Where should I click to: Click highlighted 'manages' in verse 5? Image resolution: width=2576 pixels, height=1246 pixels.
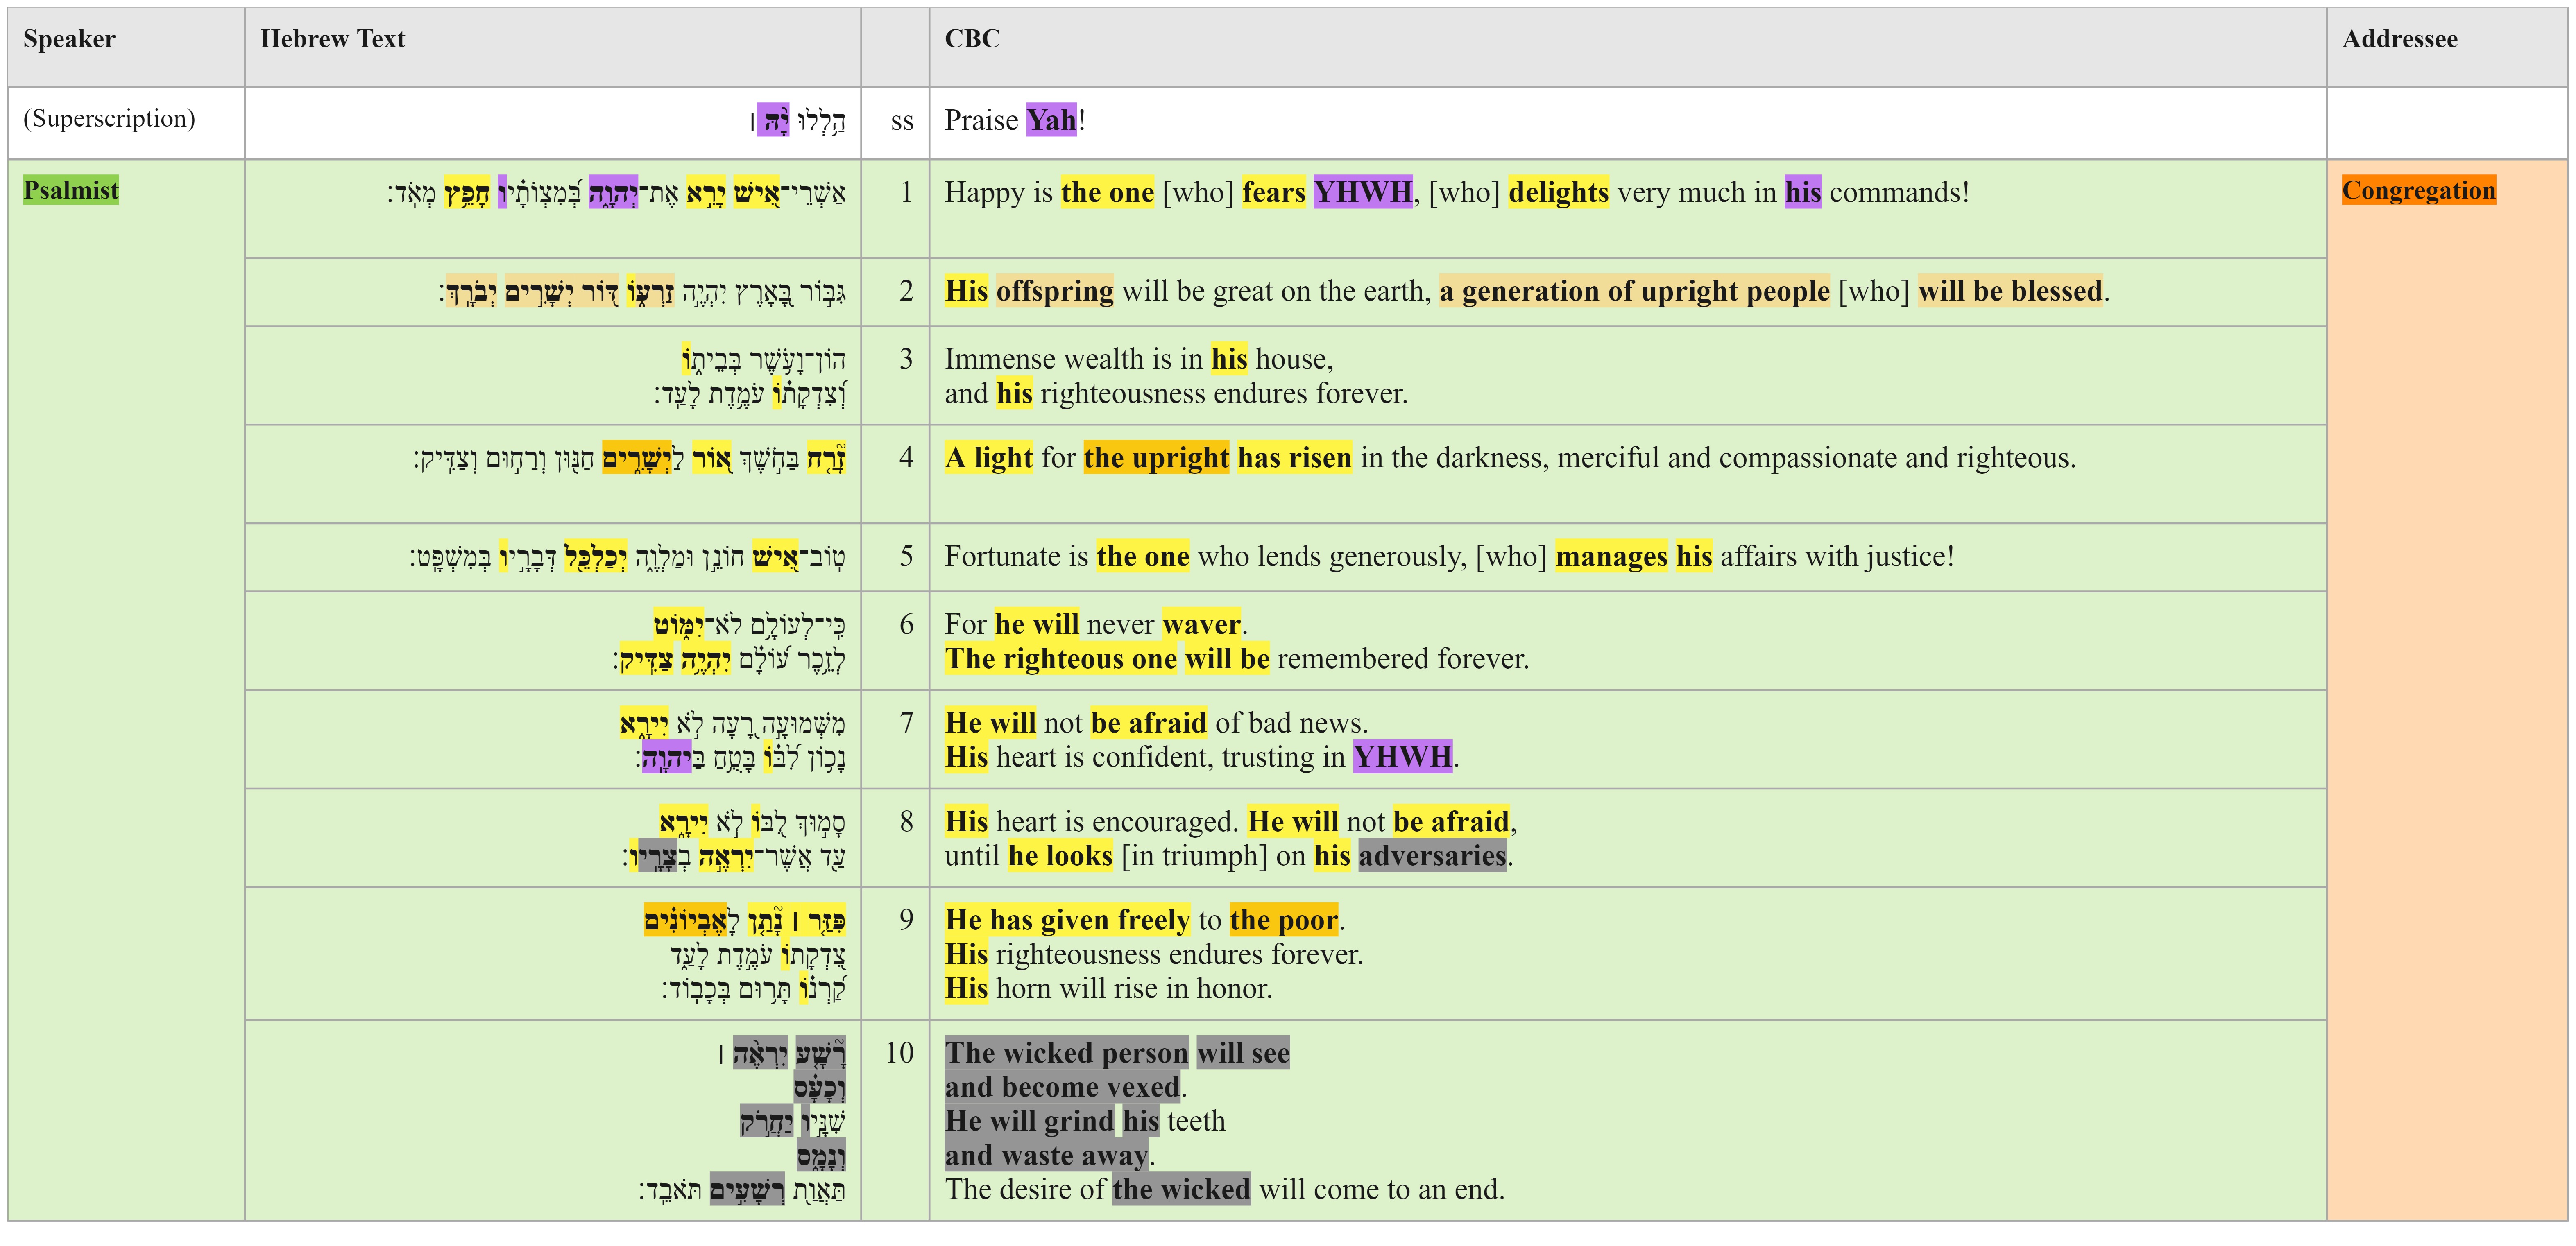(1611, 556)
